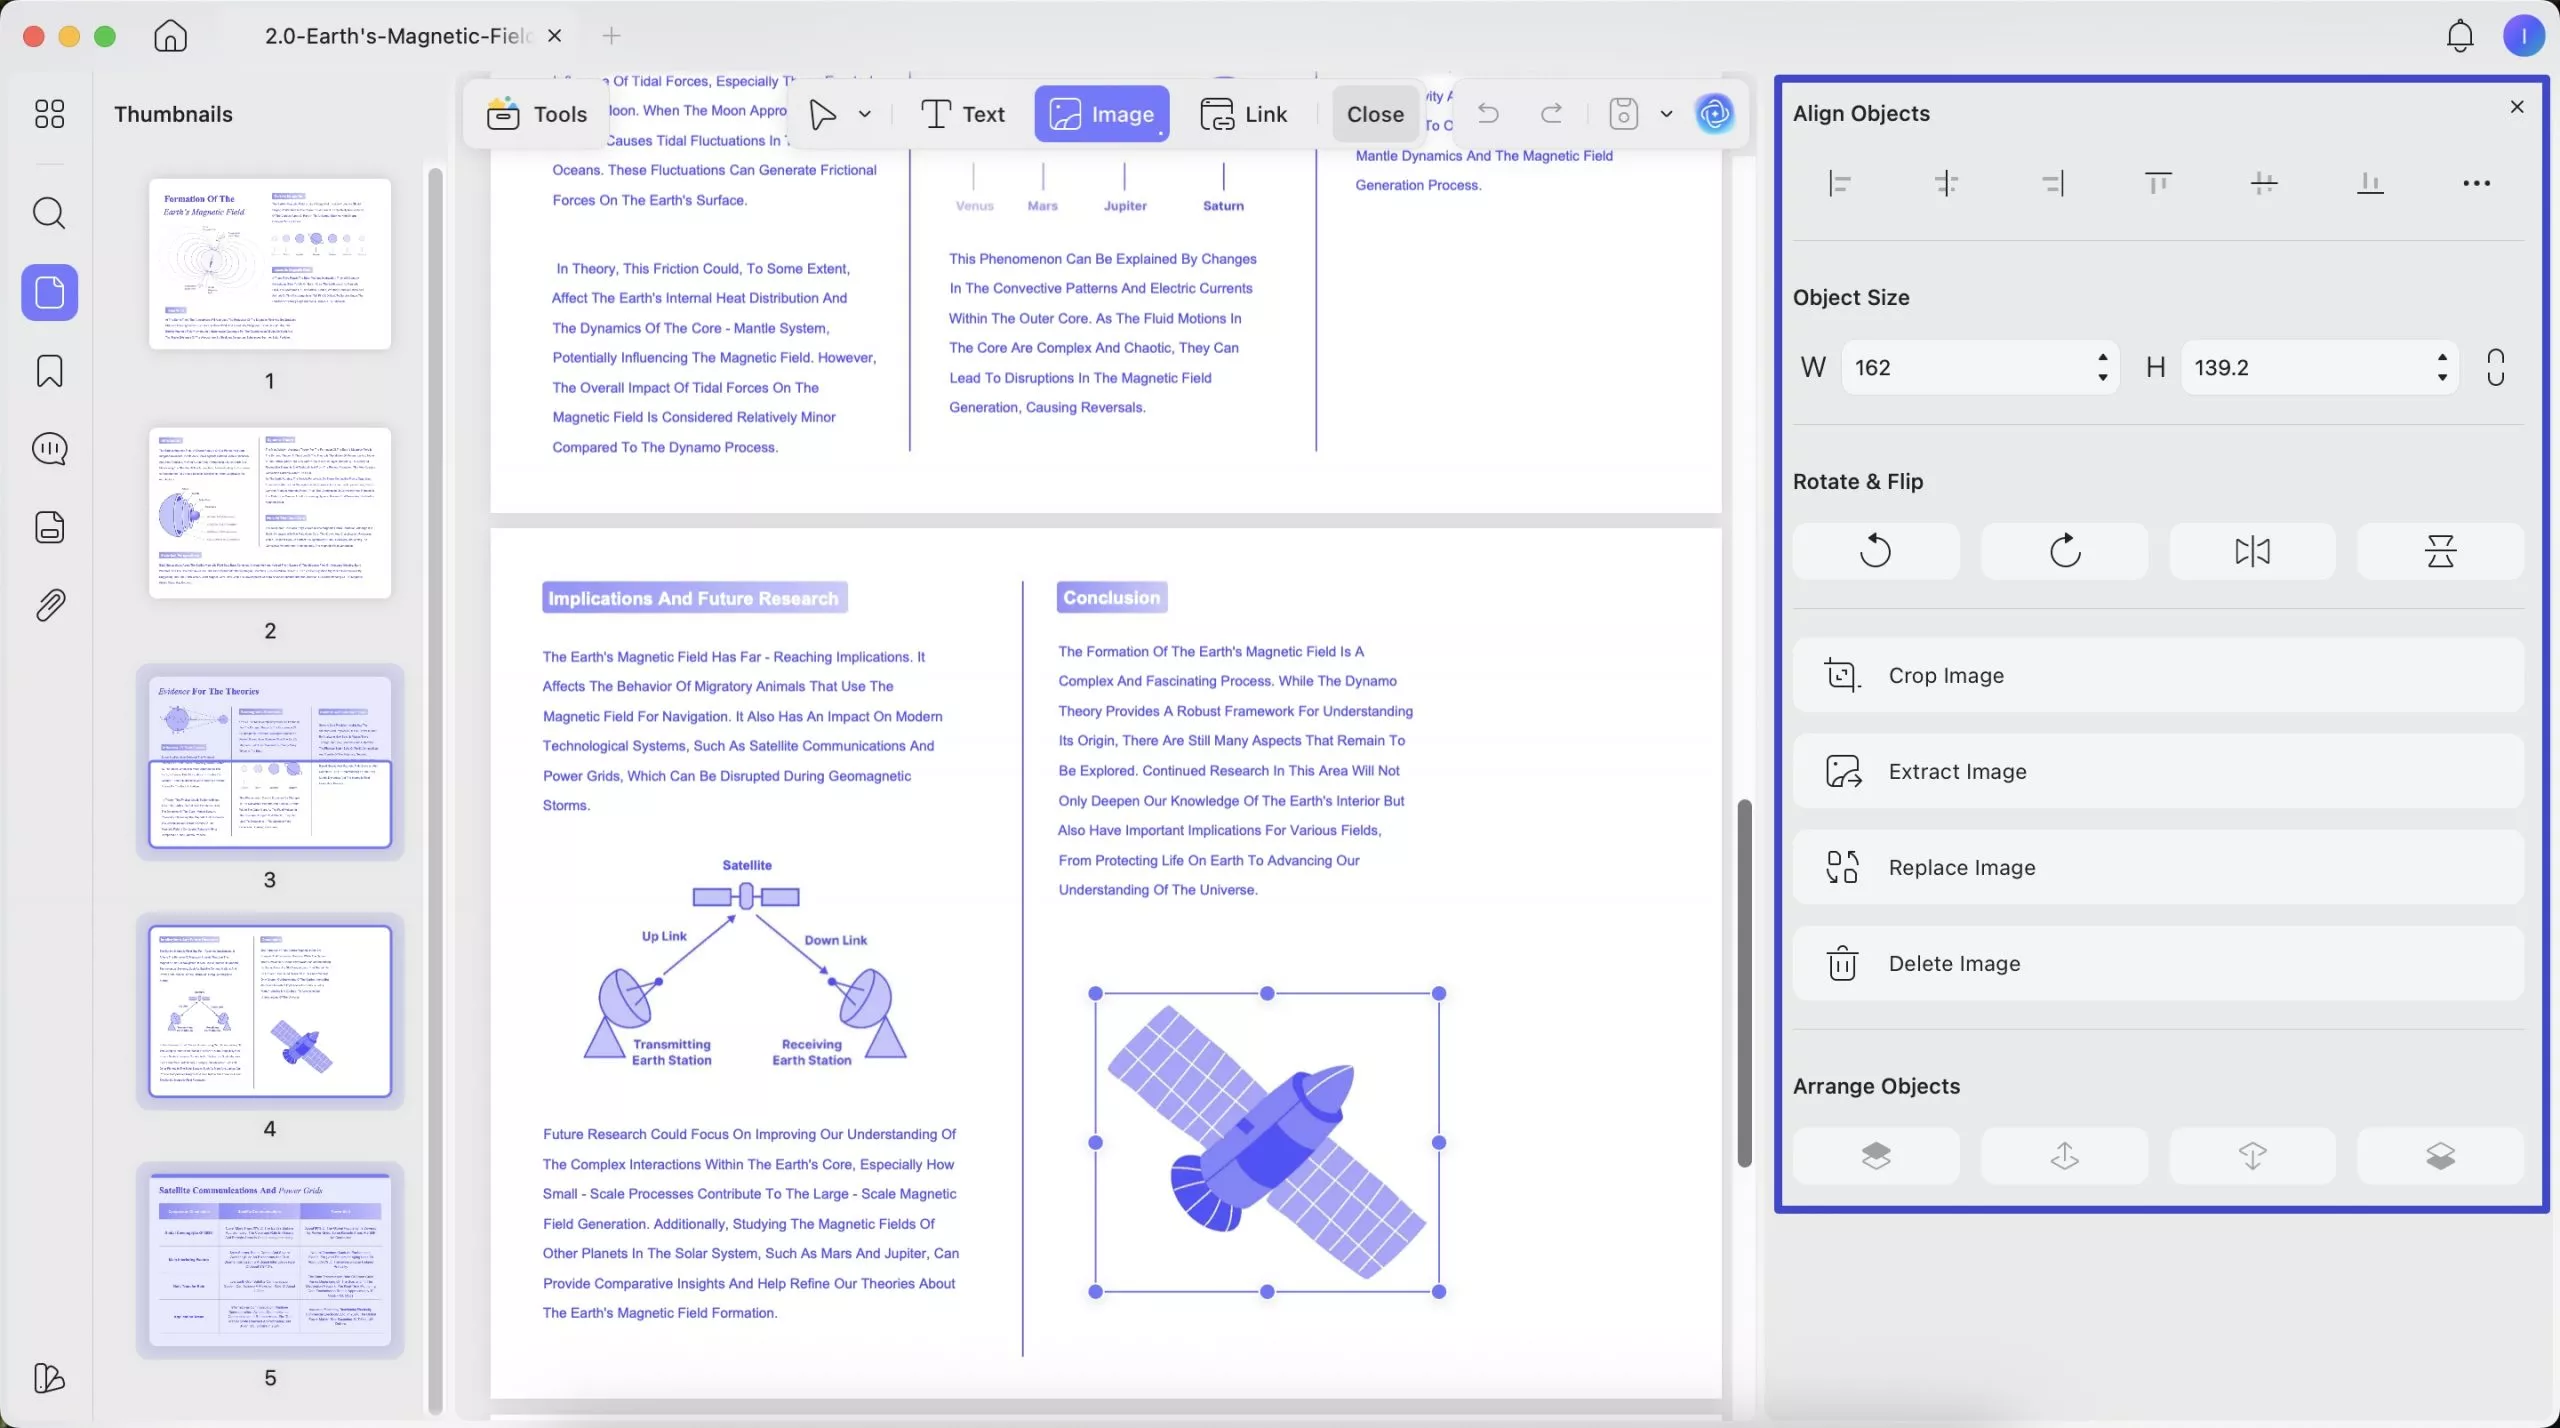Expand the save options dropdown arrow
Image resolution: width=2560 pixels, height=1428 pixels.
(x=1666, y=114)
